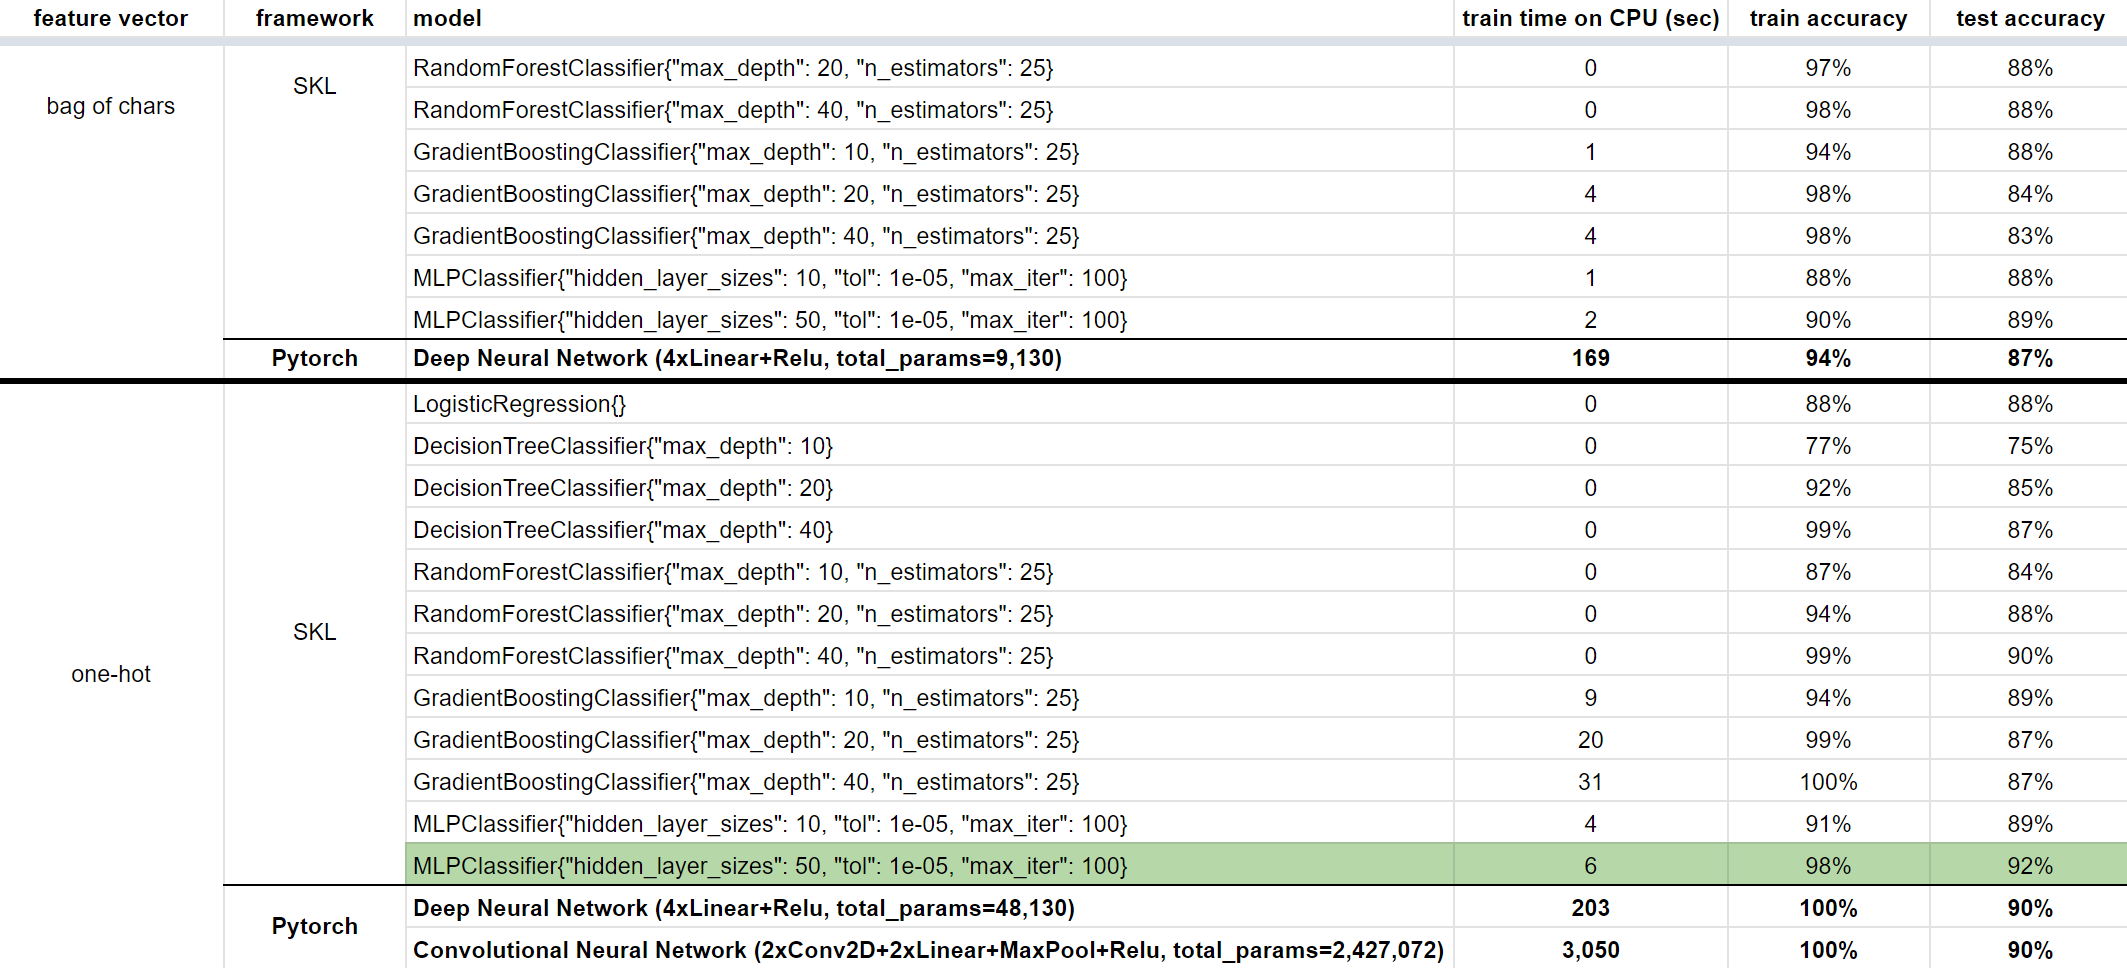The image size is (2127, 968).
Task: Click the "train time on CPU (sec)" header
Action: click(x=1590, y=18)
